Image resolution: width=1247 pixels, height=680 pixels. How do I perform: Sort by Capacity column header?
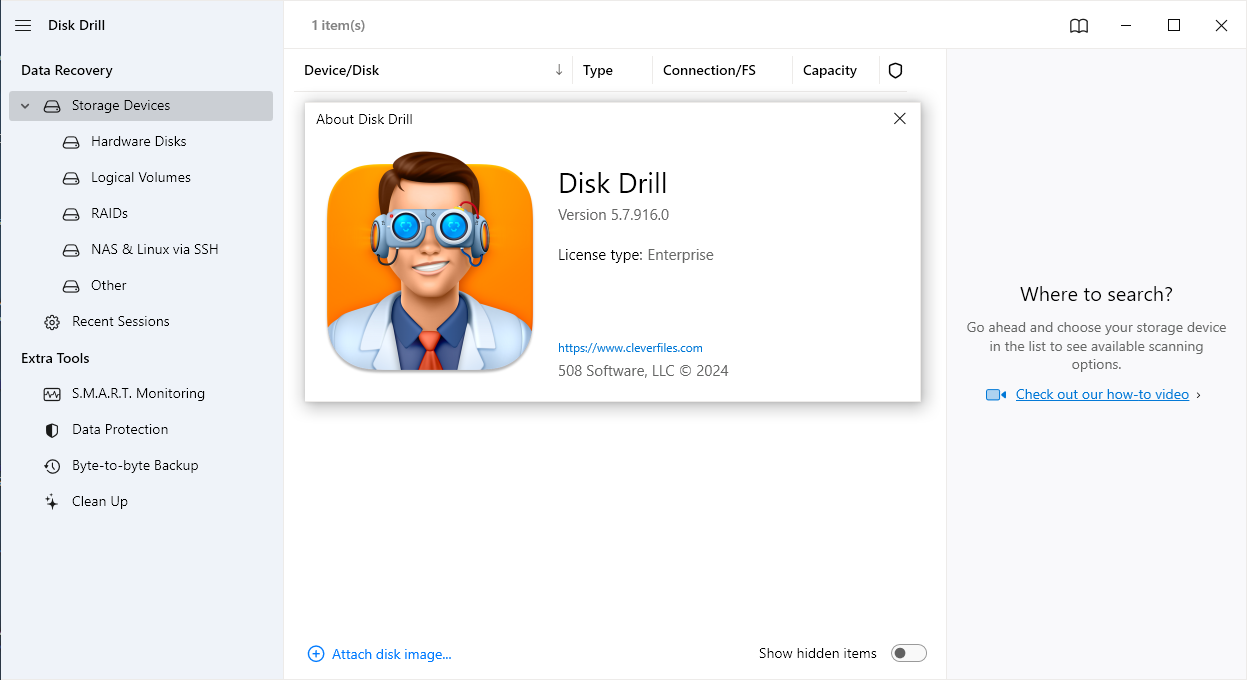click(x=830, y=71)
